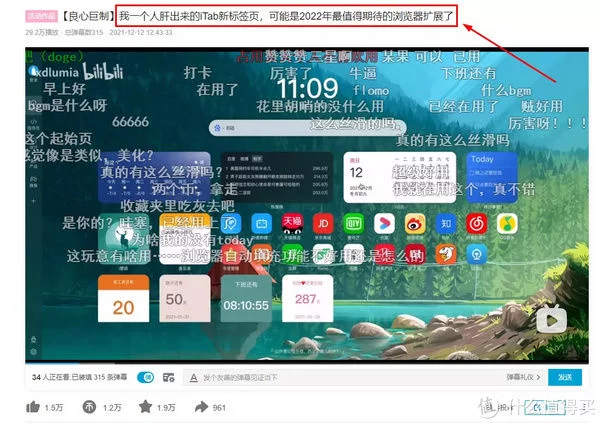Click the dark hot-list ranking widget
Screen dimensions: 600x424
pos(277,178)
